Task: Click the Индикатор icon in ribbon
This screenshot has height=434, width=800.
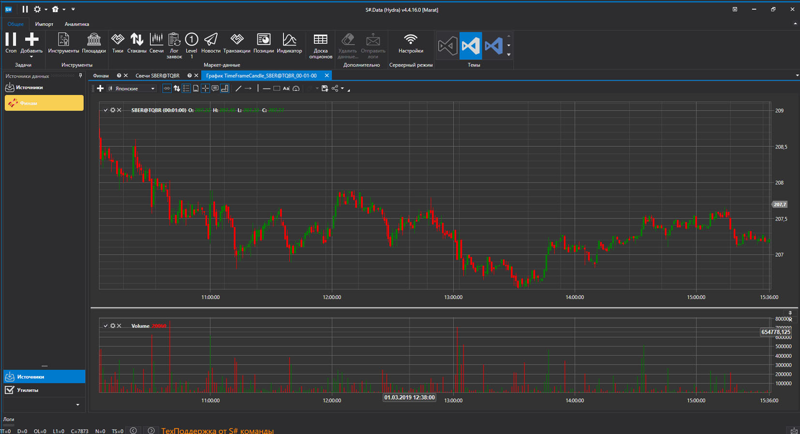Action: click(289, 42)
